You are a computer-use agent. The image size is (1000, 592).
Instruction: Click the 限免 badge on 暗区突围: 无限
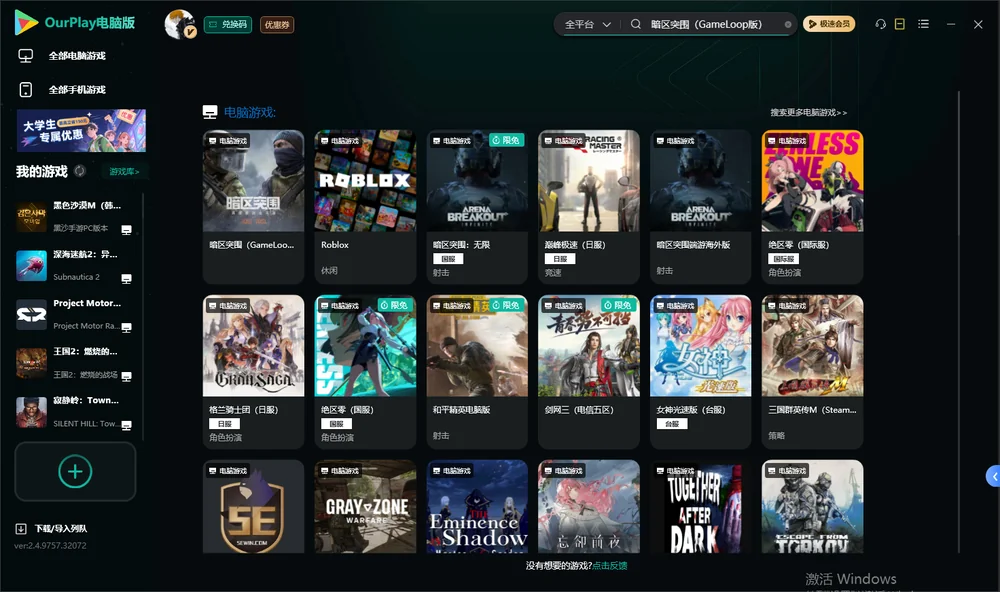(506, 140)
